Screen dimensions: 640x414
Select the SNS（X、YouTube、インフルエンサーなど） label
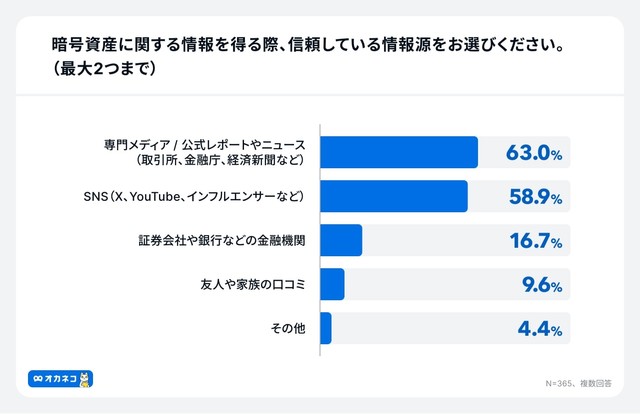pyautogui.click(x=221, y=196)
